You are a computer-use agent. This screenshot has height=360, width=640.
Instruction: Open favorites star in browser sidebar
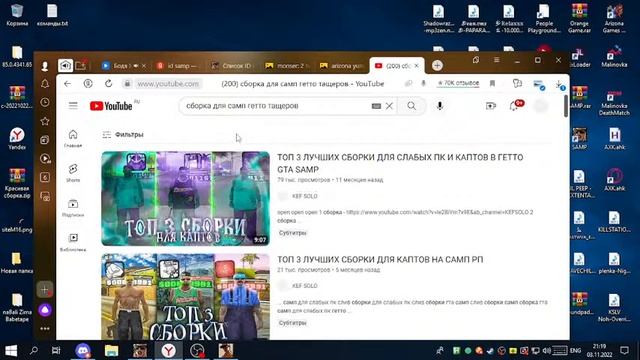tap(45, 121)
